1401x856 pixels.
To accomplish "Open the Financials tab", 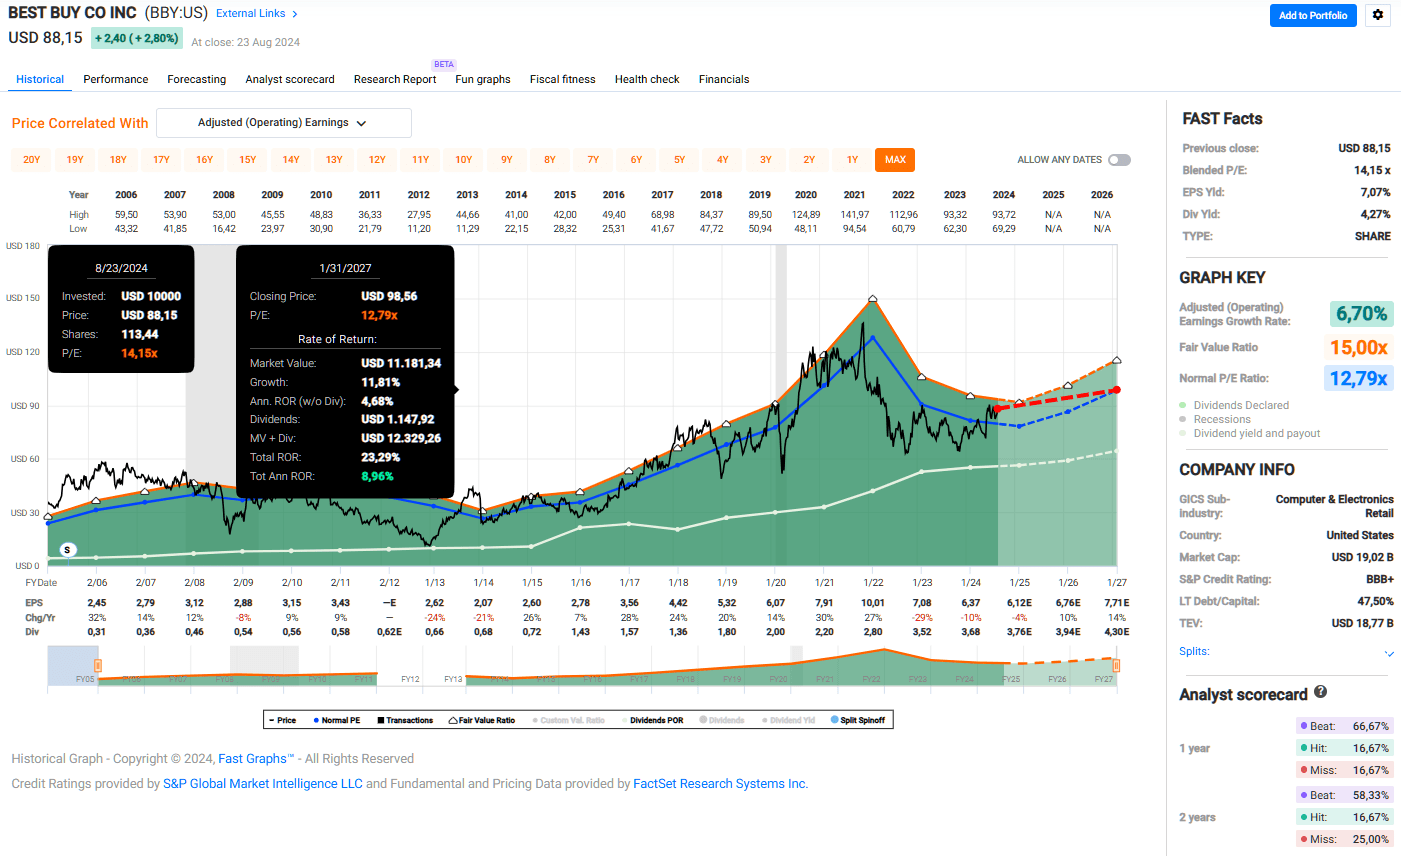I will (x=724, y=79).
